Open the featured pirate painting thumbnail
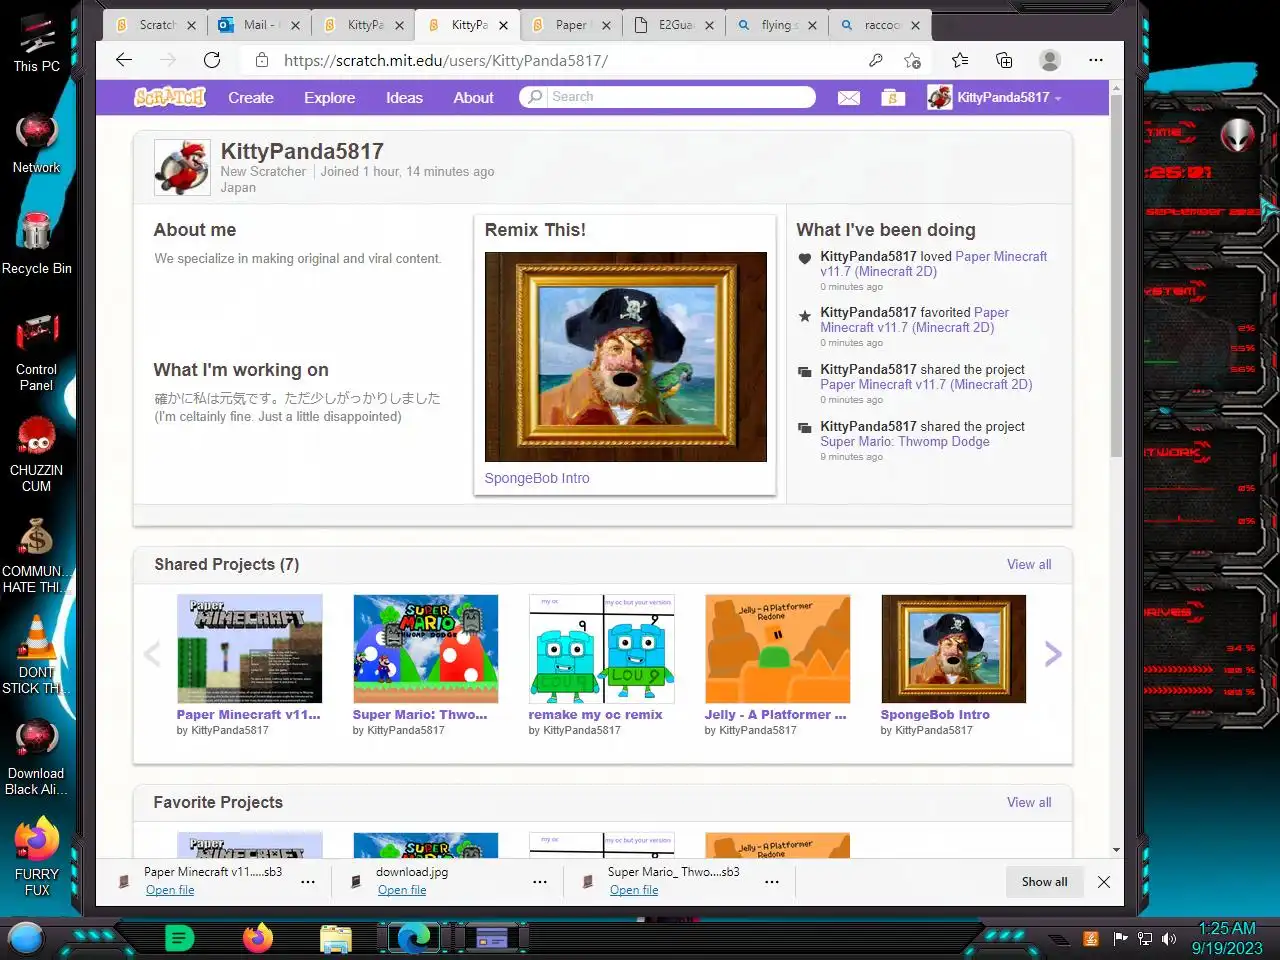The height and width of the screenshot is (960, 1280). [626, 357]
